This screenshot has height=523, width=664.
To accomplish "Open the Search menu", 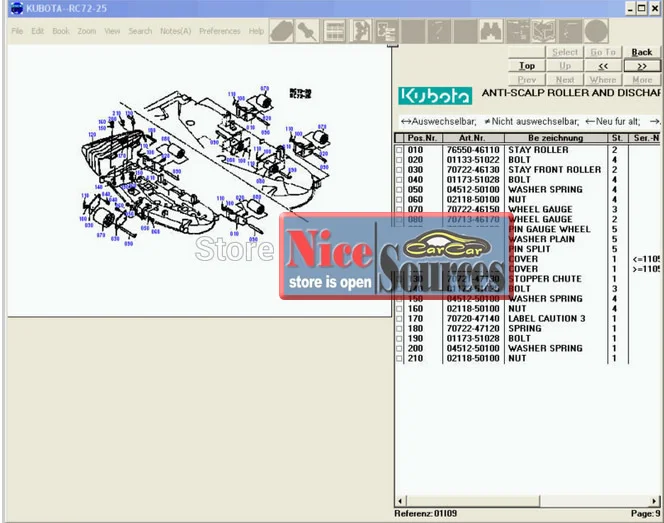I will click(140, 31).
